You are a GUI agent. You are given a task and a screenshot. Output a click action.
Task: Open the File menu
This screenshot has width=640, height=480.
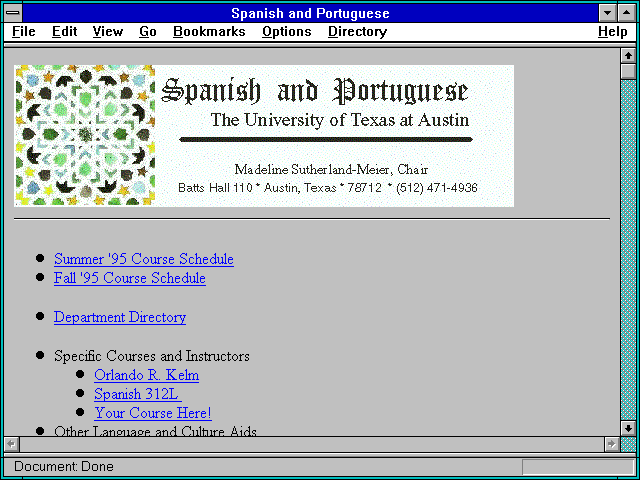24,32
